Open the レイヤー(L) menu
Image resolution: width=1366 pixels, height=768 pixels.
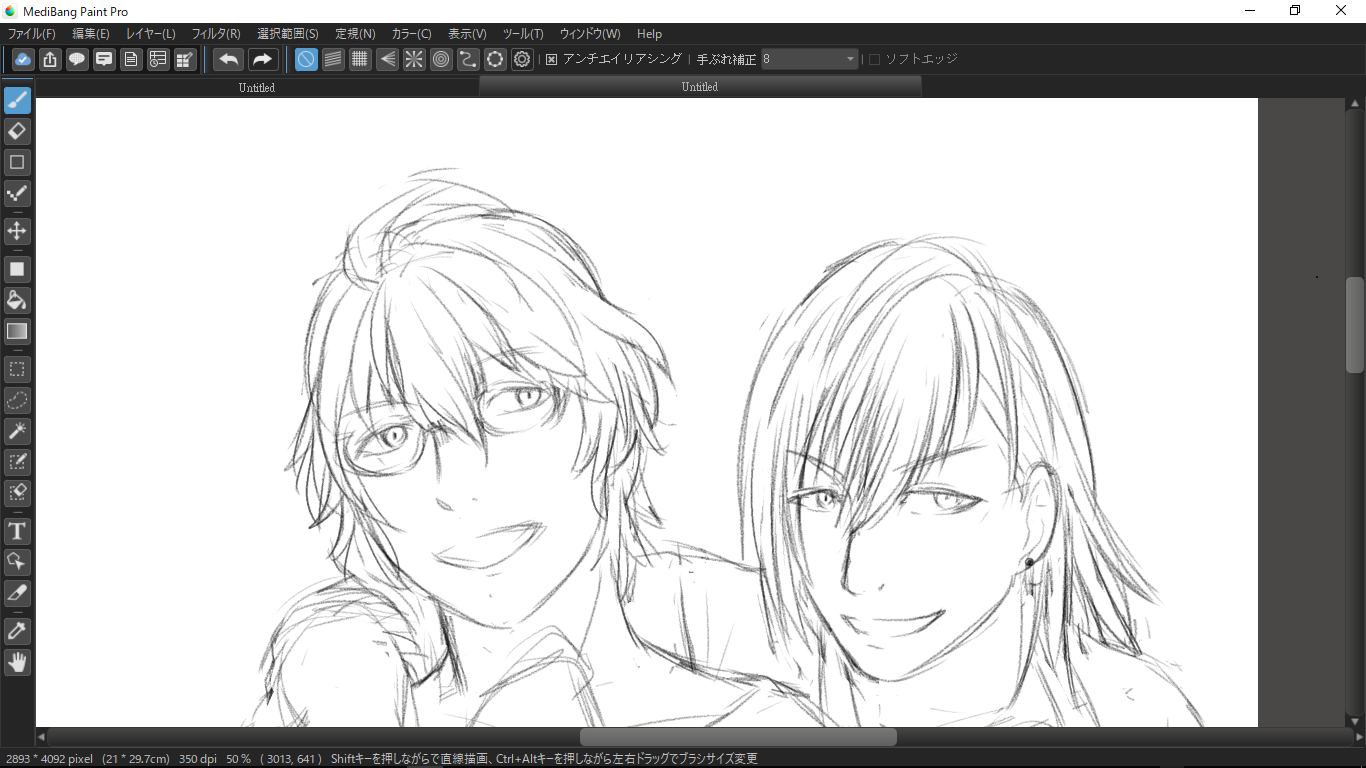pyautogui.click(x=151, y=34)
